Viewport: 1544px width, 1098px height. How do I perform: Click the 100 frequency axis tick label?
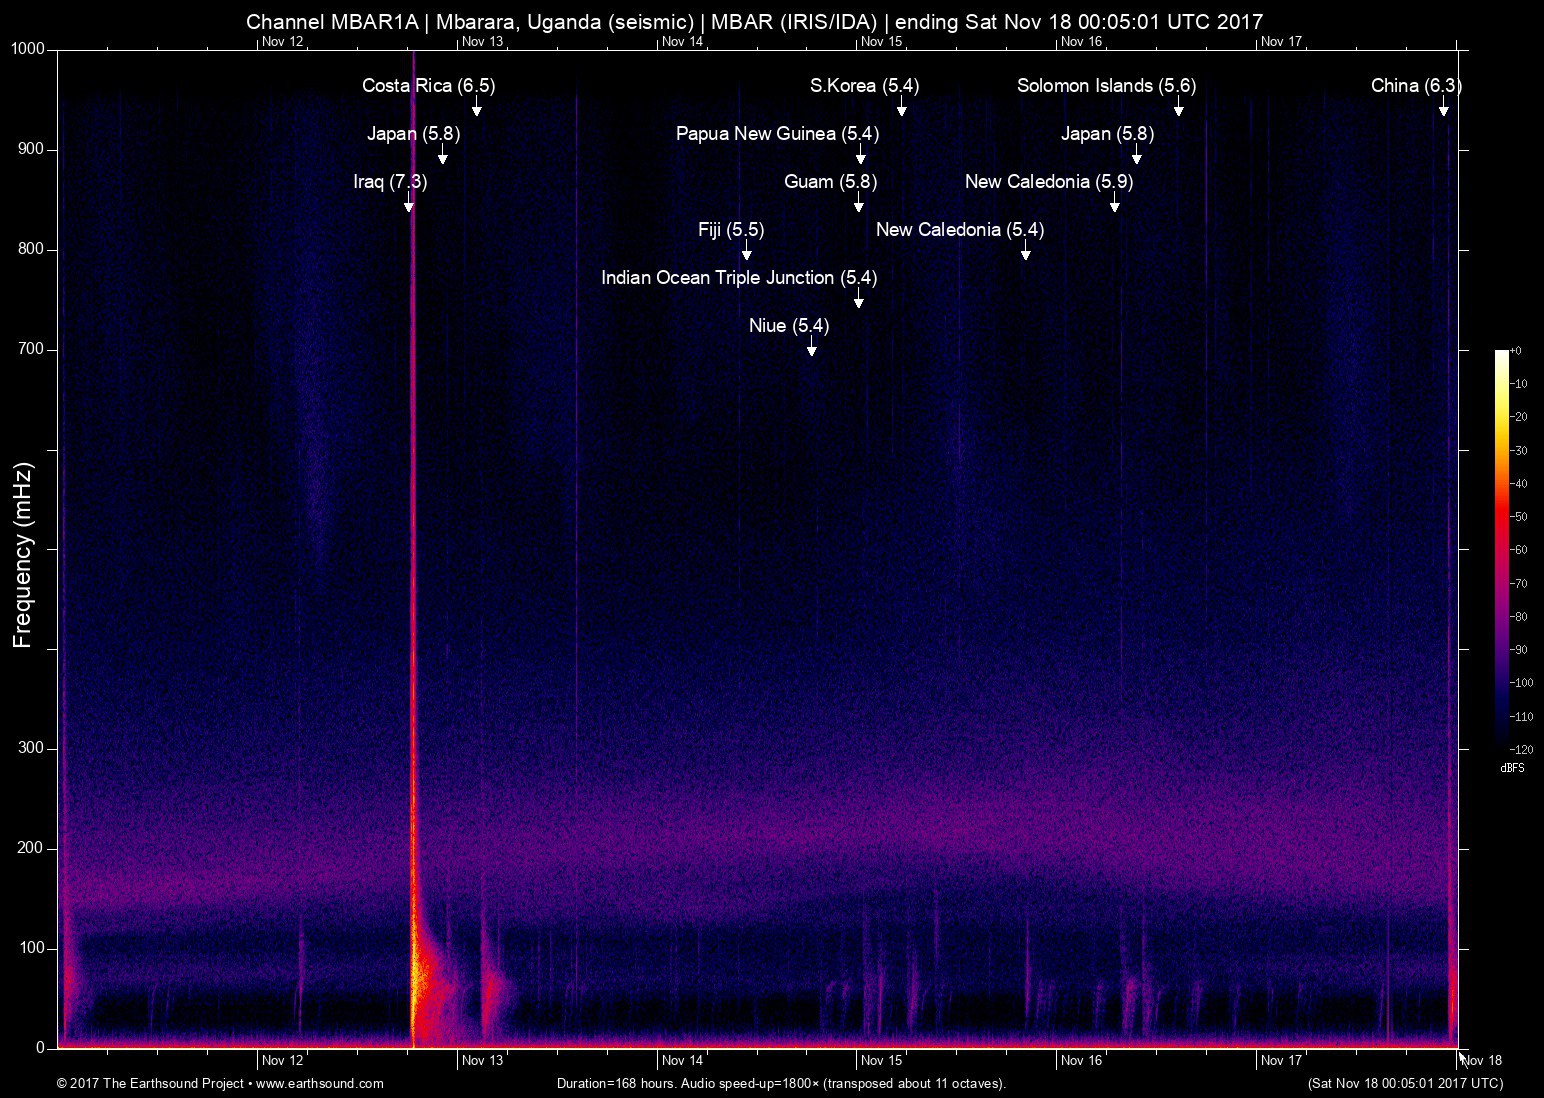(33, 948)
